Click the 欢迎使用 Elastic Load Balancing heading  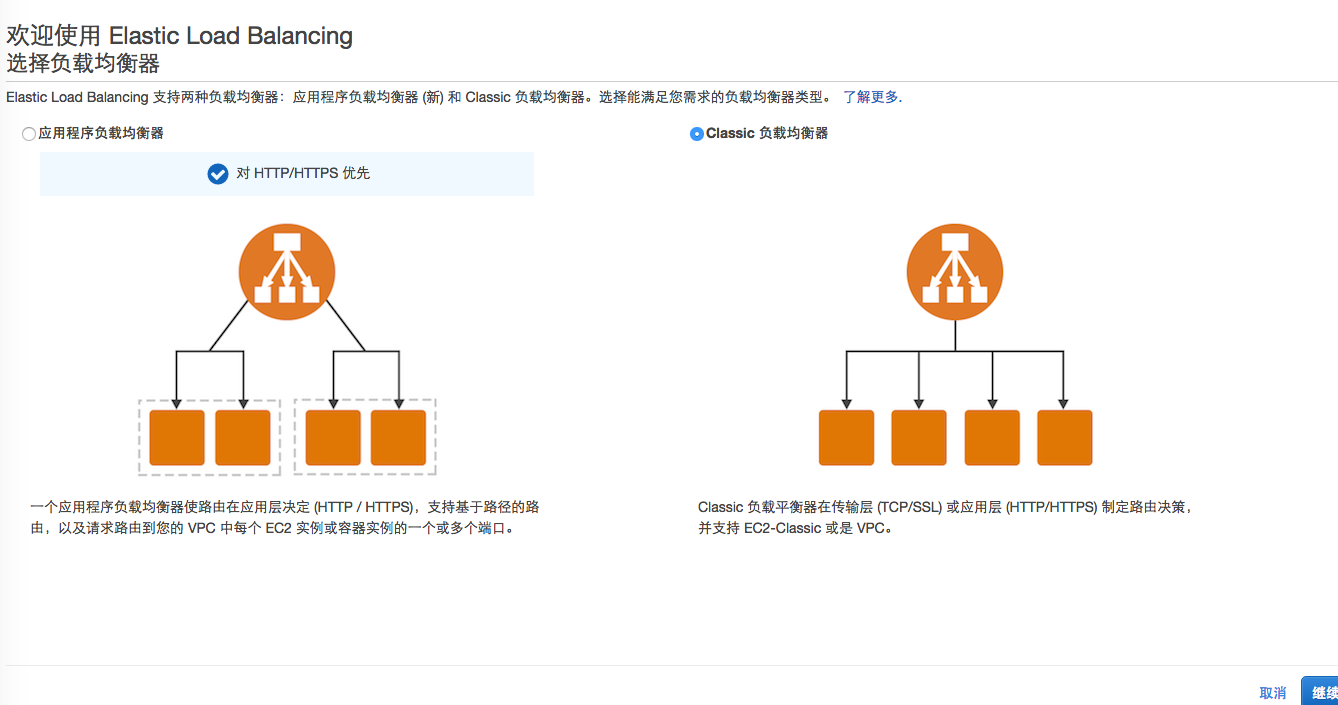pos(180,36)
